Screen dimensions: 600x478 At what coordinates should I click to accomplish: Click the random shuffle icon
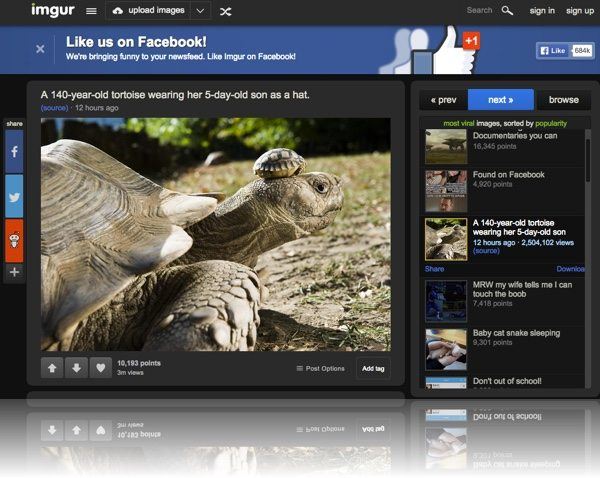pyautogui.click(x=225, y=11)
